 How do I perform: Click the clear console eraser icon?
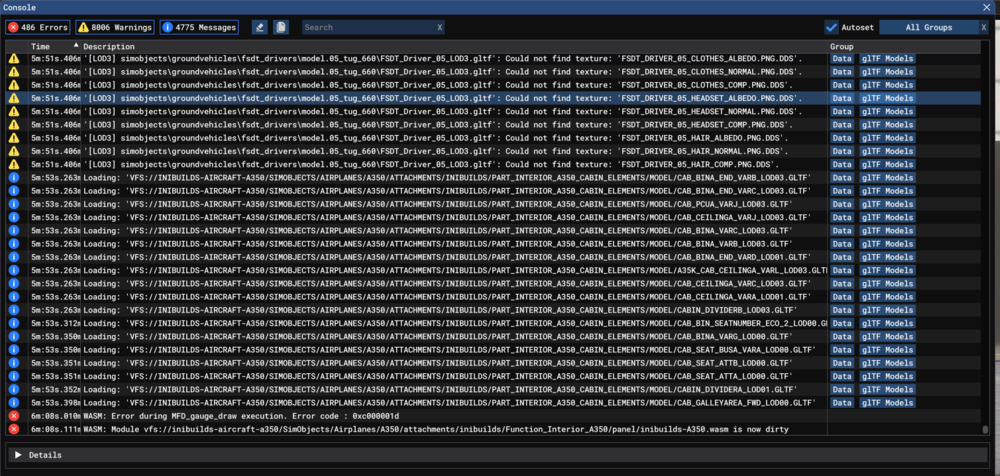260,28
